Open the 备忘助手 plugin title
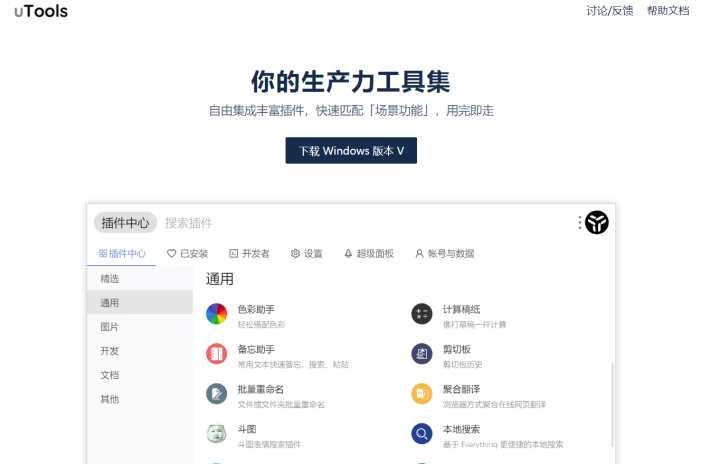720x464 pixels. 256,349
